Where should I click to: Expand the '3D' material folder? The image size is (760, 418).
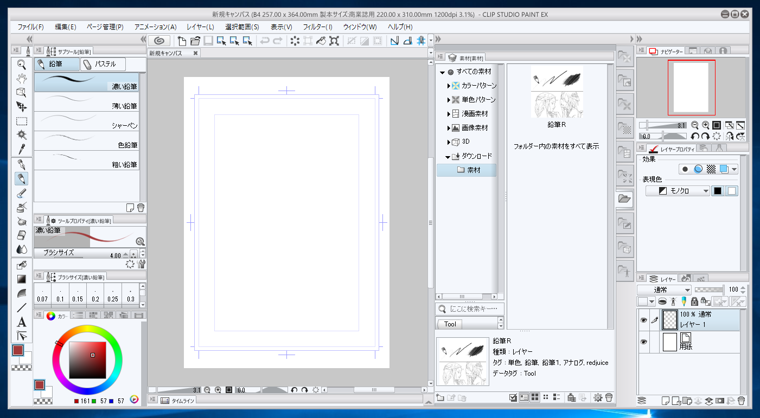pyautogui.click(x=449, y=142)
